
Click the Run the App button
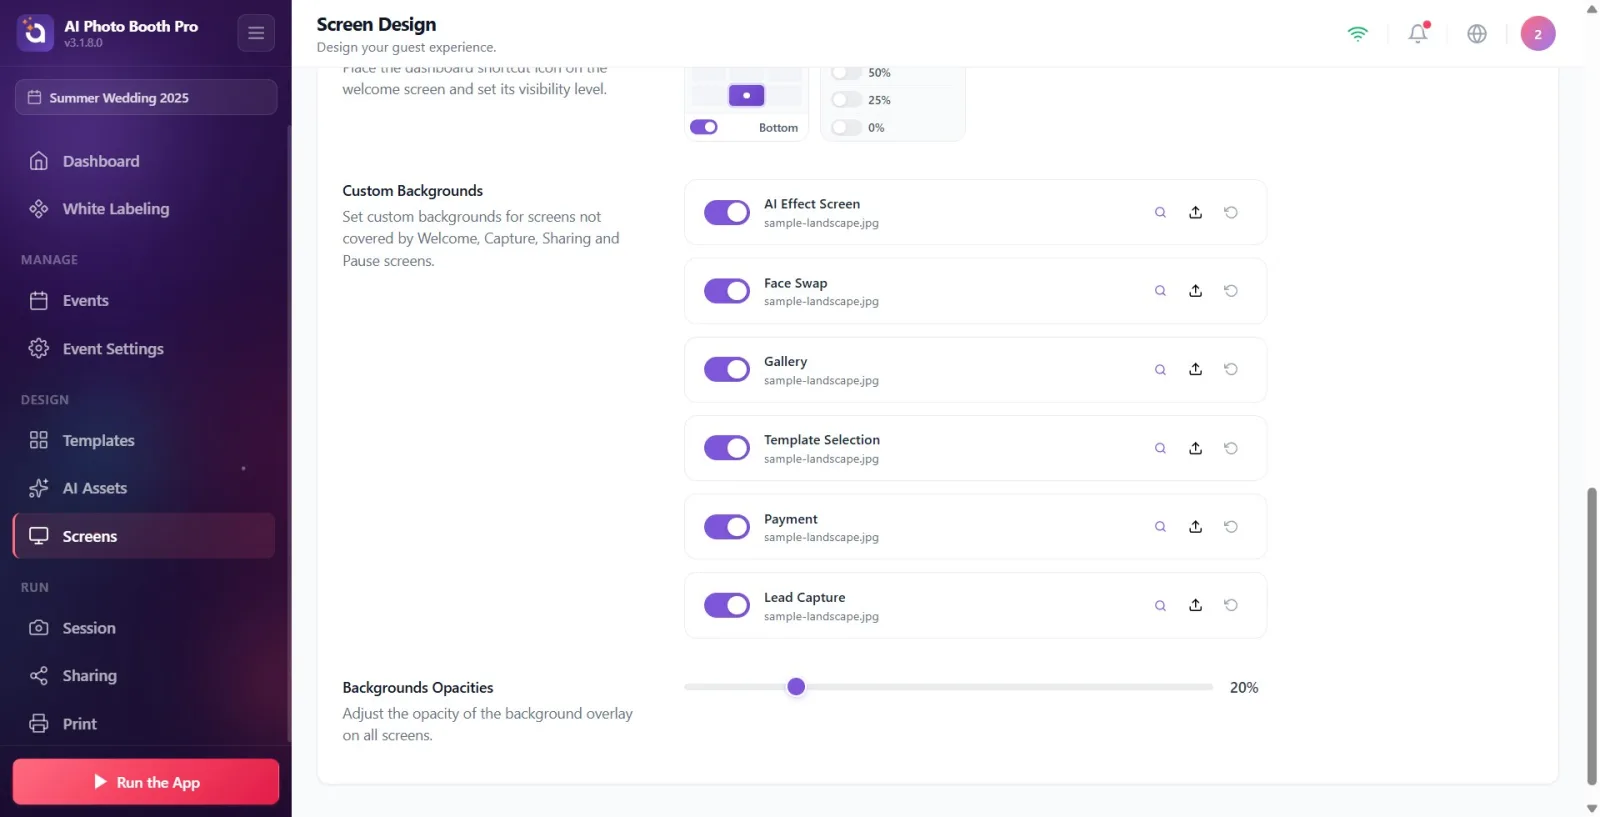[x=146, y=782]
